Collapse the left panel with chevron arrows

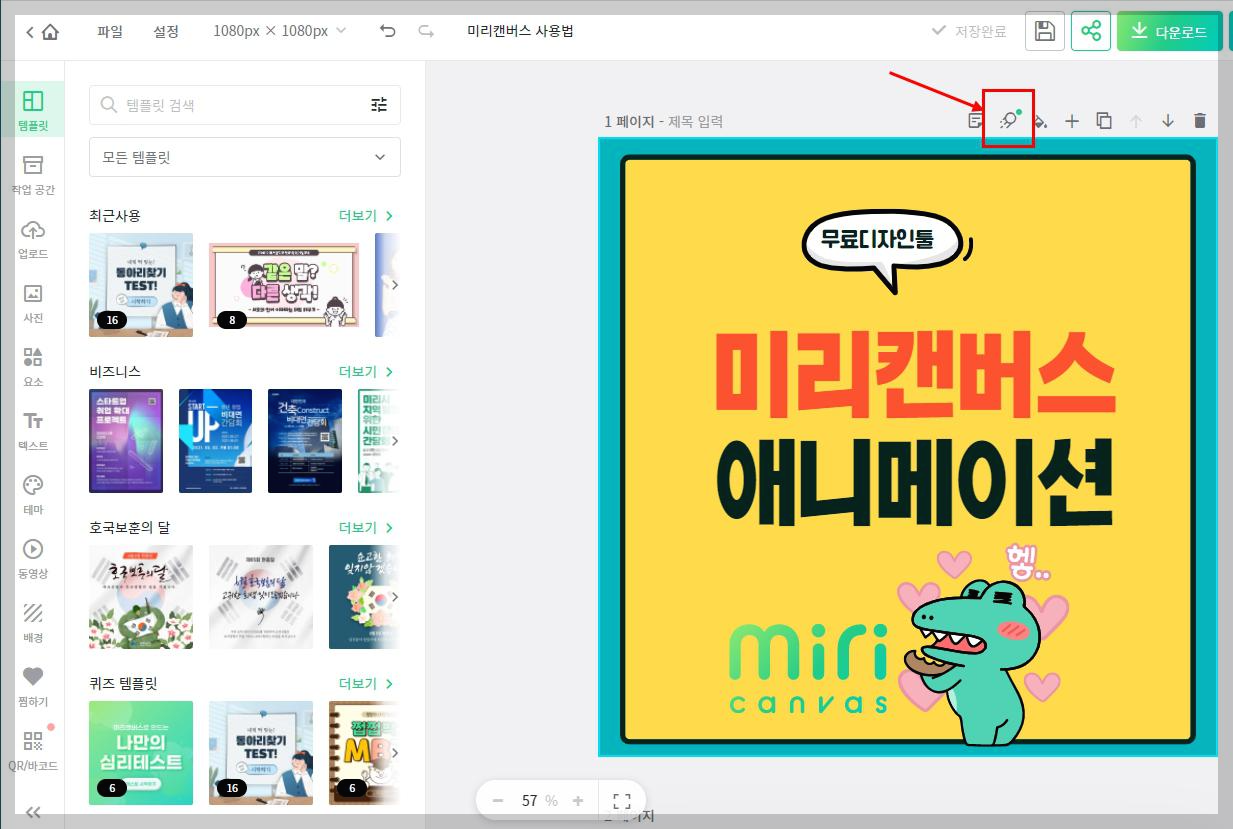tap(33, 810)
